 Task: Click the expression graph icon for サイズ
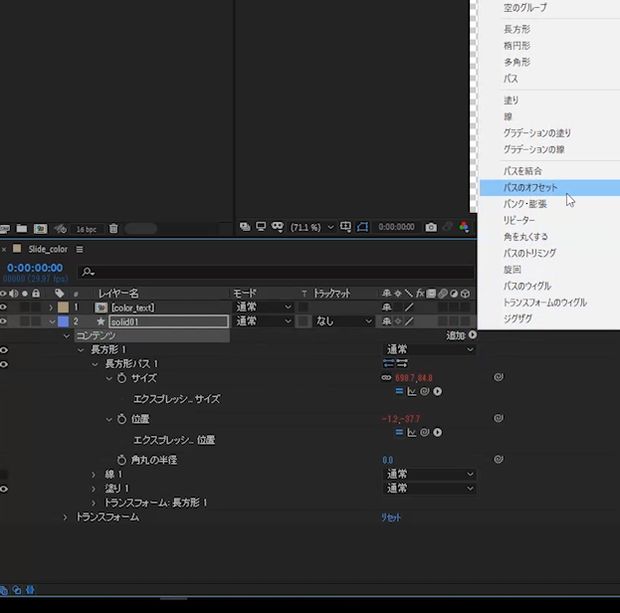[412, 391]
